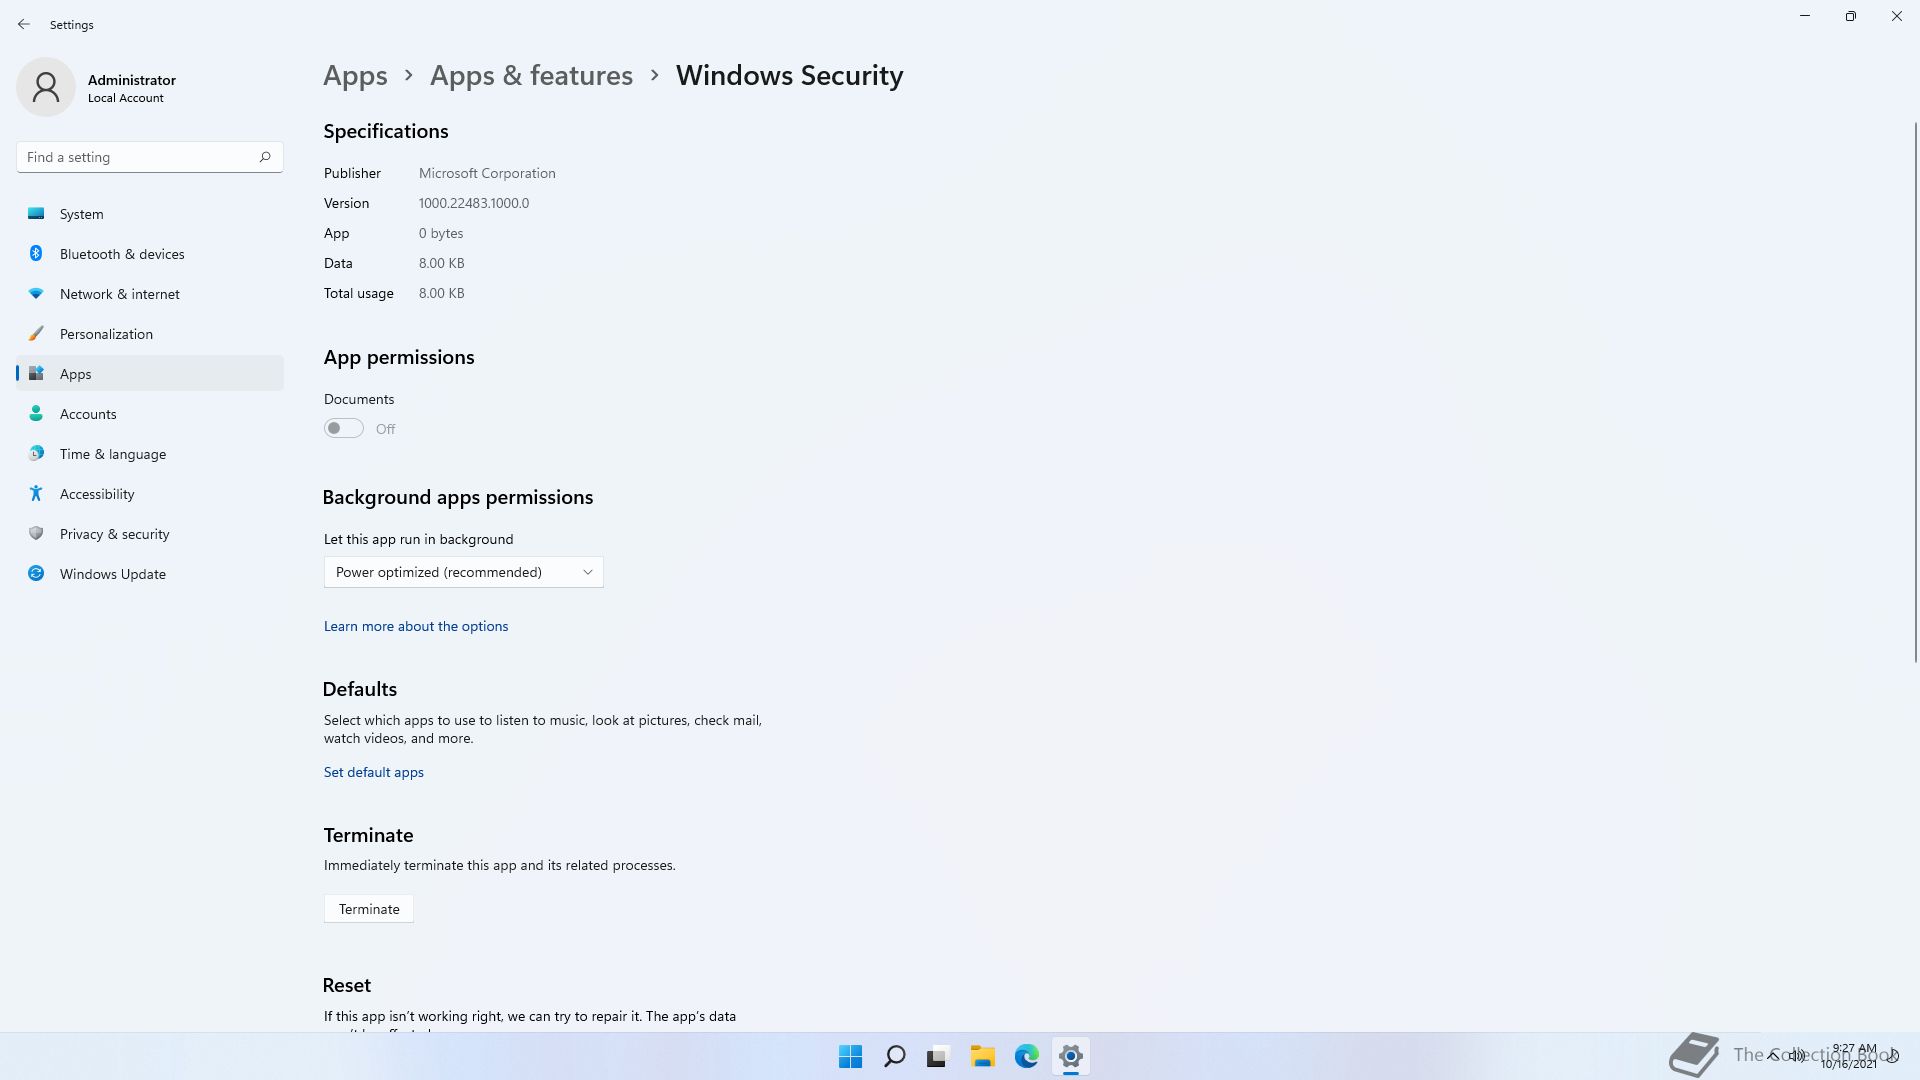Click the Privacy & security shield icon
Image resolution: width=1920 pixels, height=1080 pixels.
[x=36, y=533]
